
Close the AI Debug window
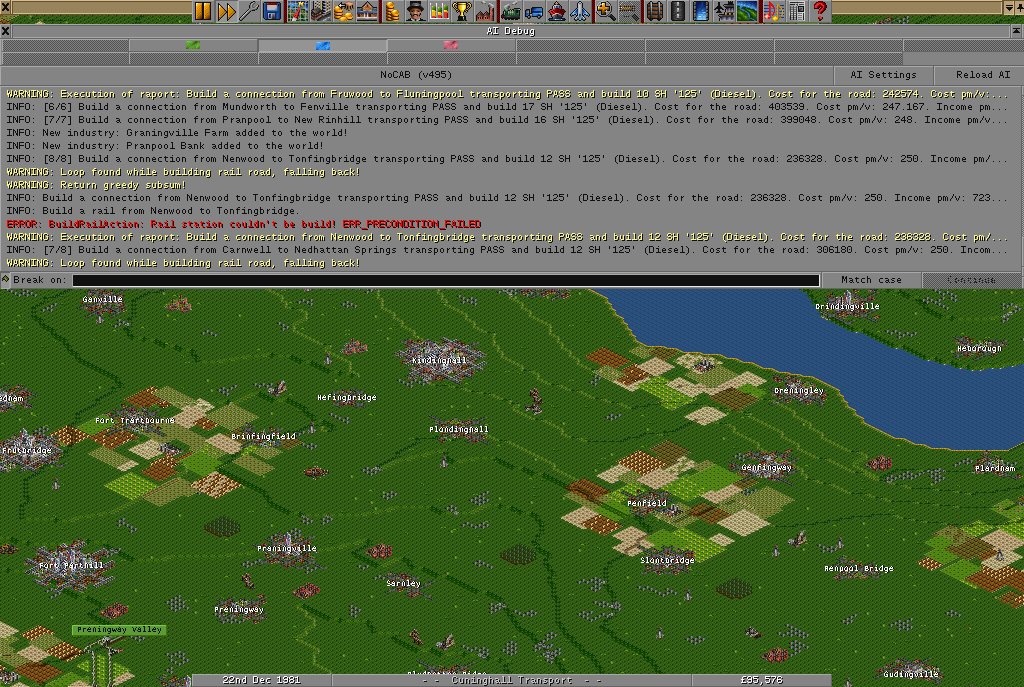coord(5,31)
